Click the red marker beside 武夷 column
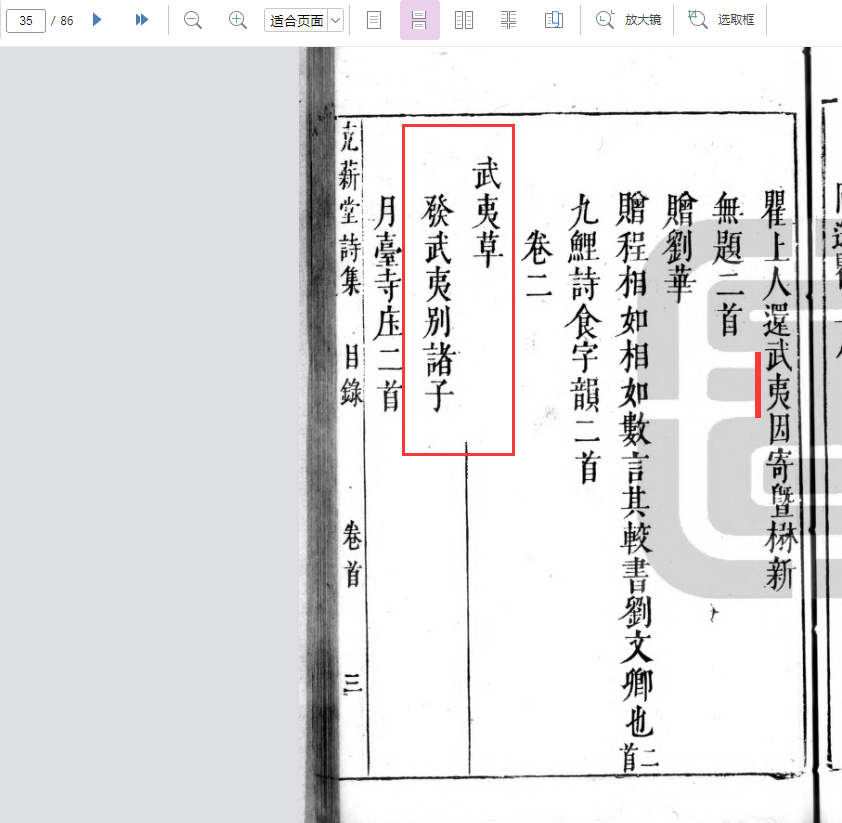The image size is (842, 823). pos(758,384)
